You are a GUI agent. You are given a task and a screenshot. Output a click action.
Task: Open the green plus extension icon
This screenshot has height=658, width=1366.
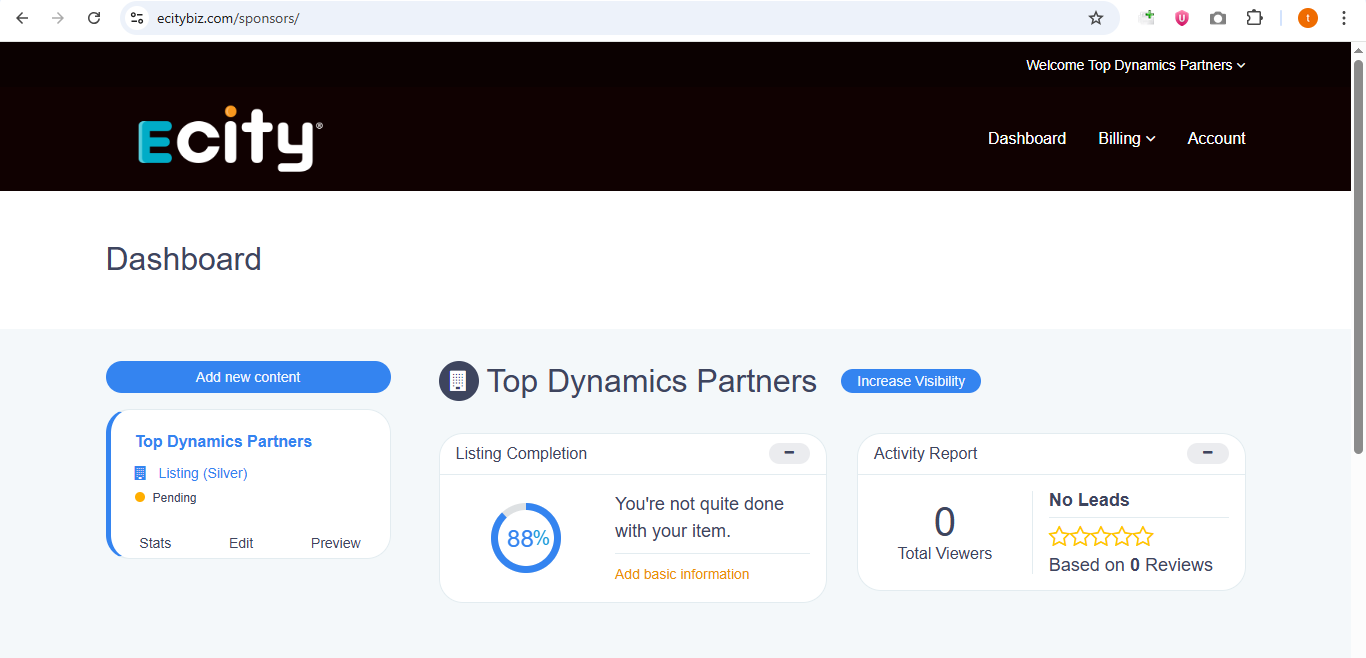tap(1147, 17)
